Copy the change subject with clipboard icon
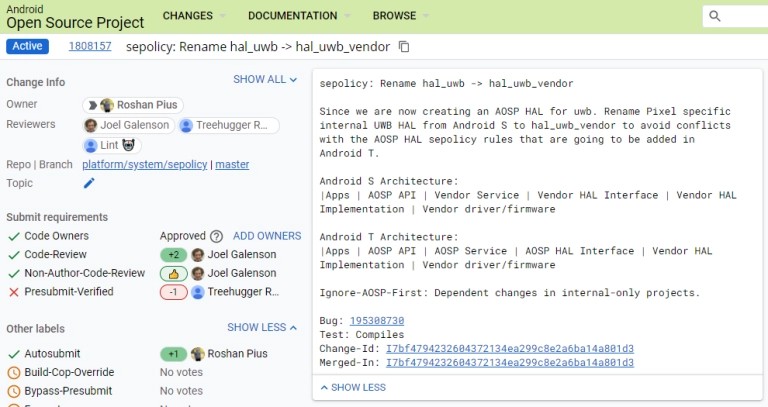 coord(404,47)
